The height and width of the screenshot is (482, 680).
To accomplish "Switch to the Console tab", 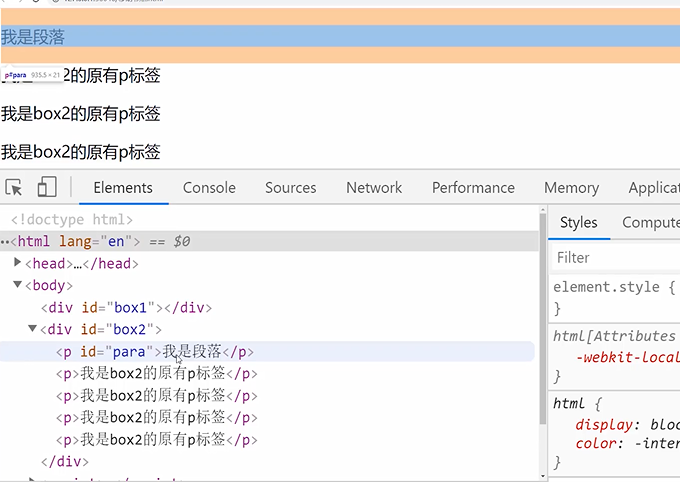I will (209, 188).
